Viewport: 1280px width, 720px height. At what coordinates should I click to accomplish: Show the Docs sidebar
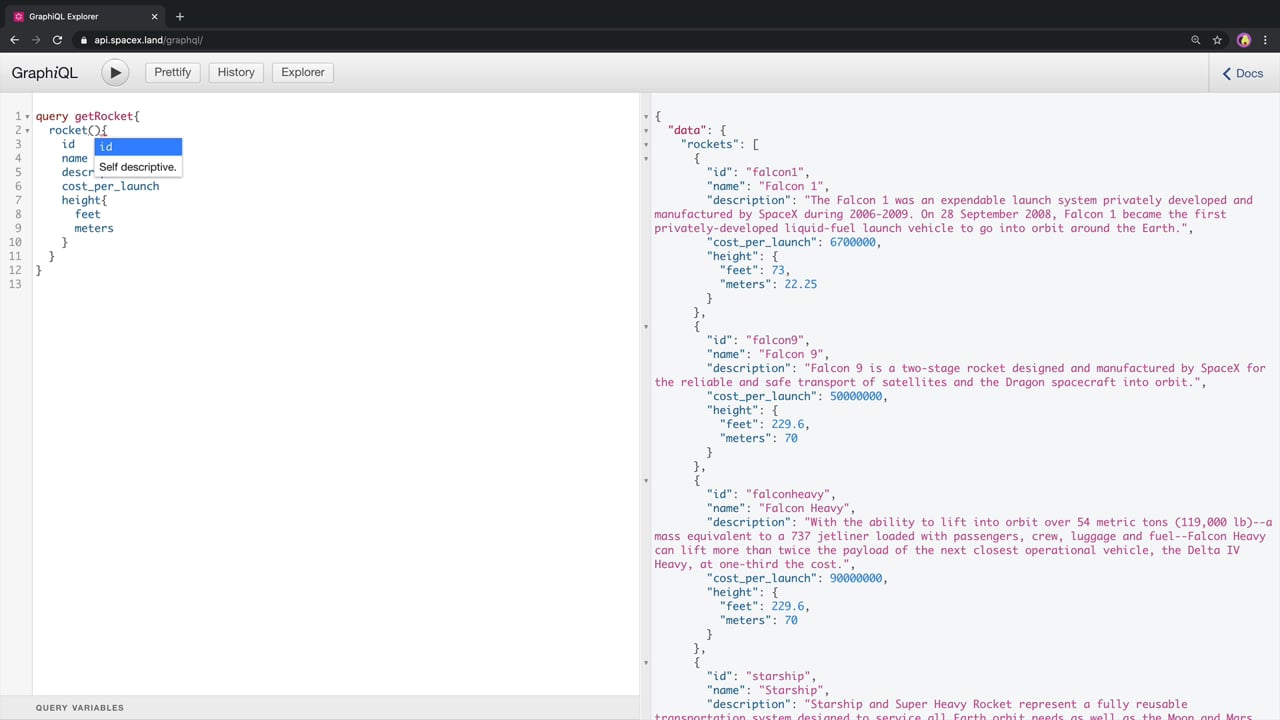1243,73
